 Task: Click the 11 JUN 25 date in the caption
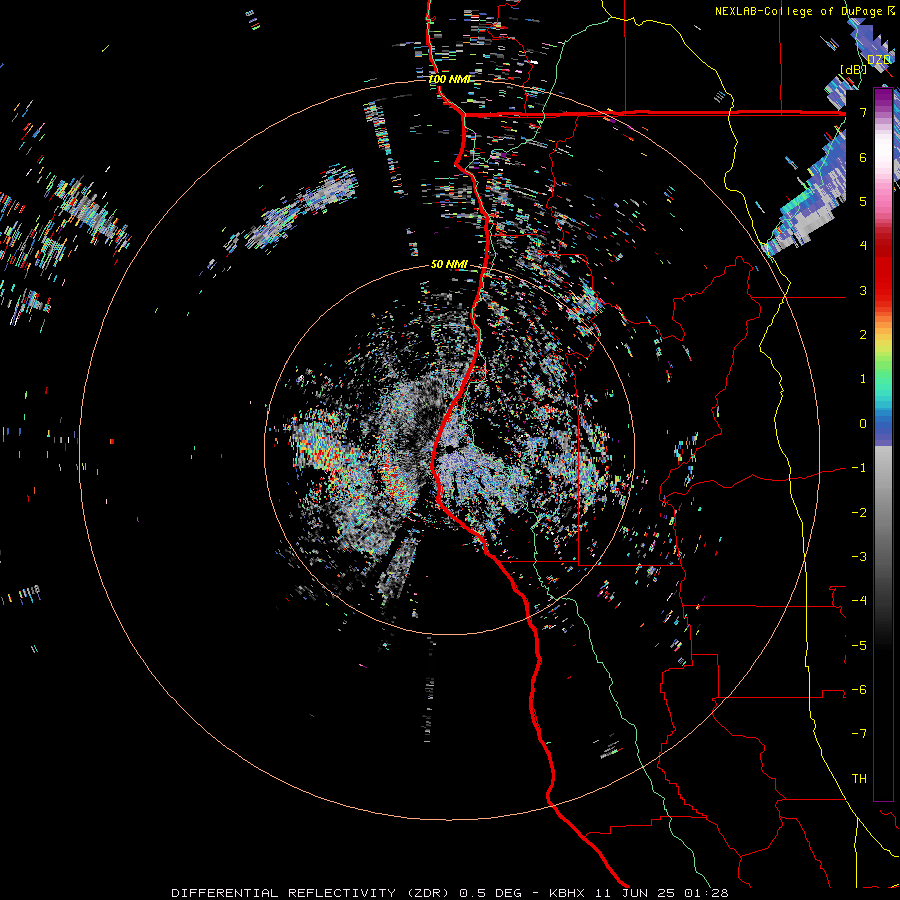point(635,893)
